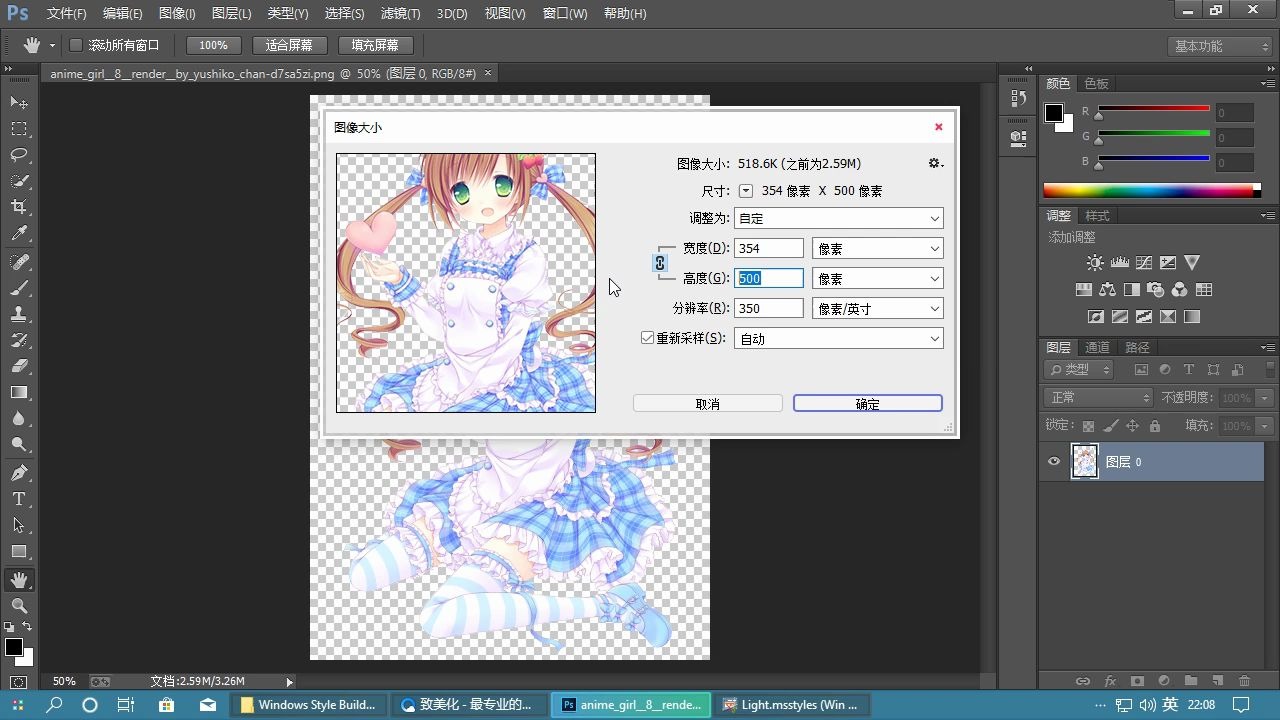Toggle the pixel layer filter icon
Screen dimensions: 1280x720
pyautogui.click(x=1141, y=370)
